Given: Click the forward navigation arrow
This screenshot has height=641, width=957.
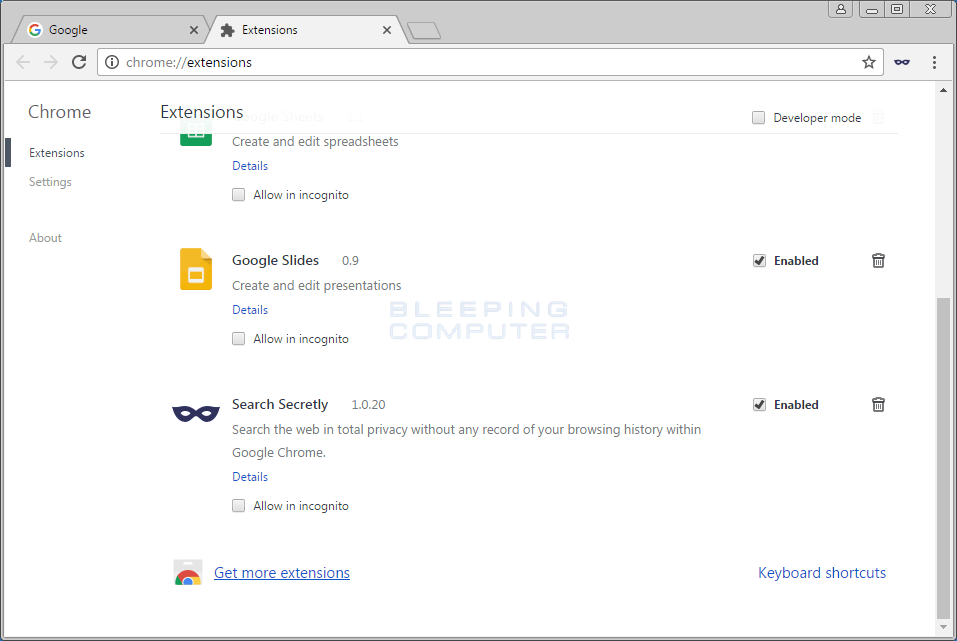Looking at the screenshot, I should tap(51, 62).
